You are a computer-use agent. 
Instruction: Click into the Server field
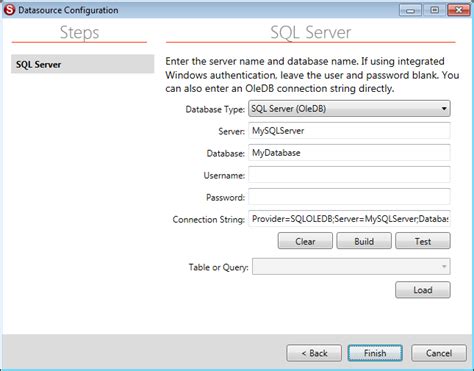[349, 131]
